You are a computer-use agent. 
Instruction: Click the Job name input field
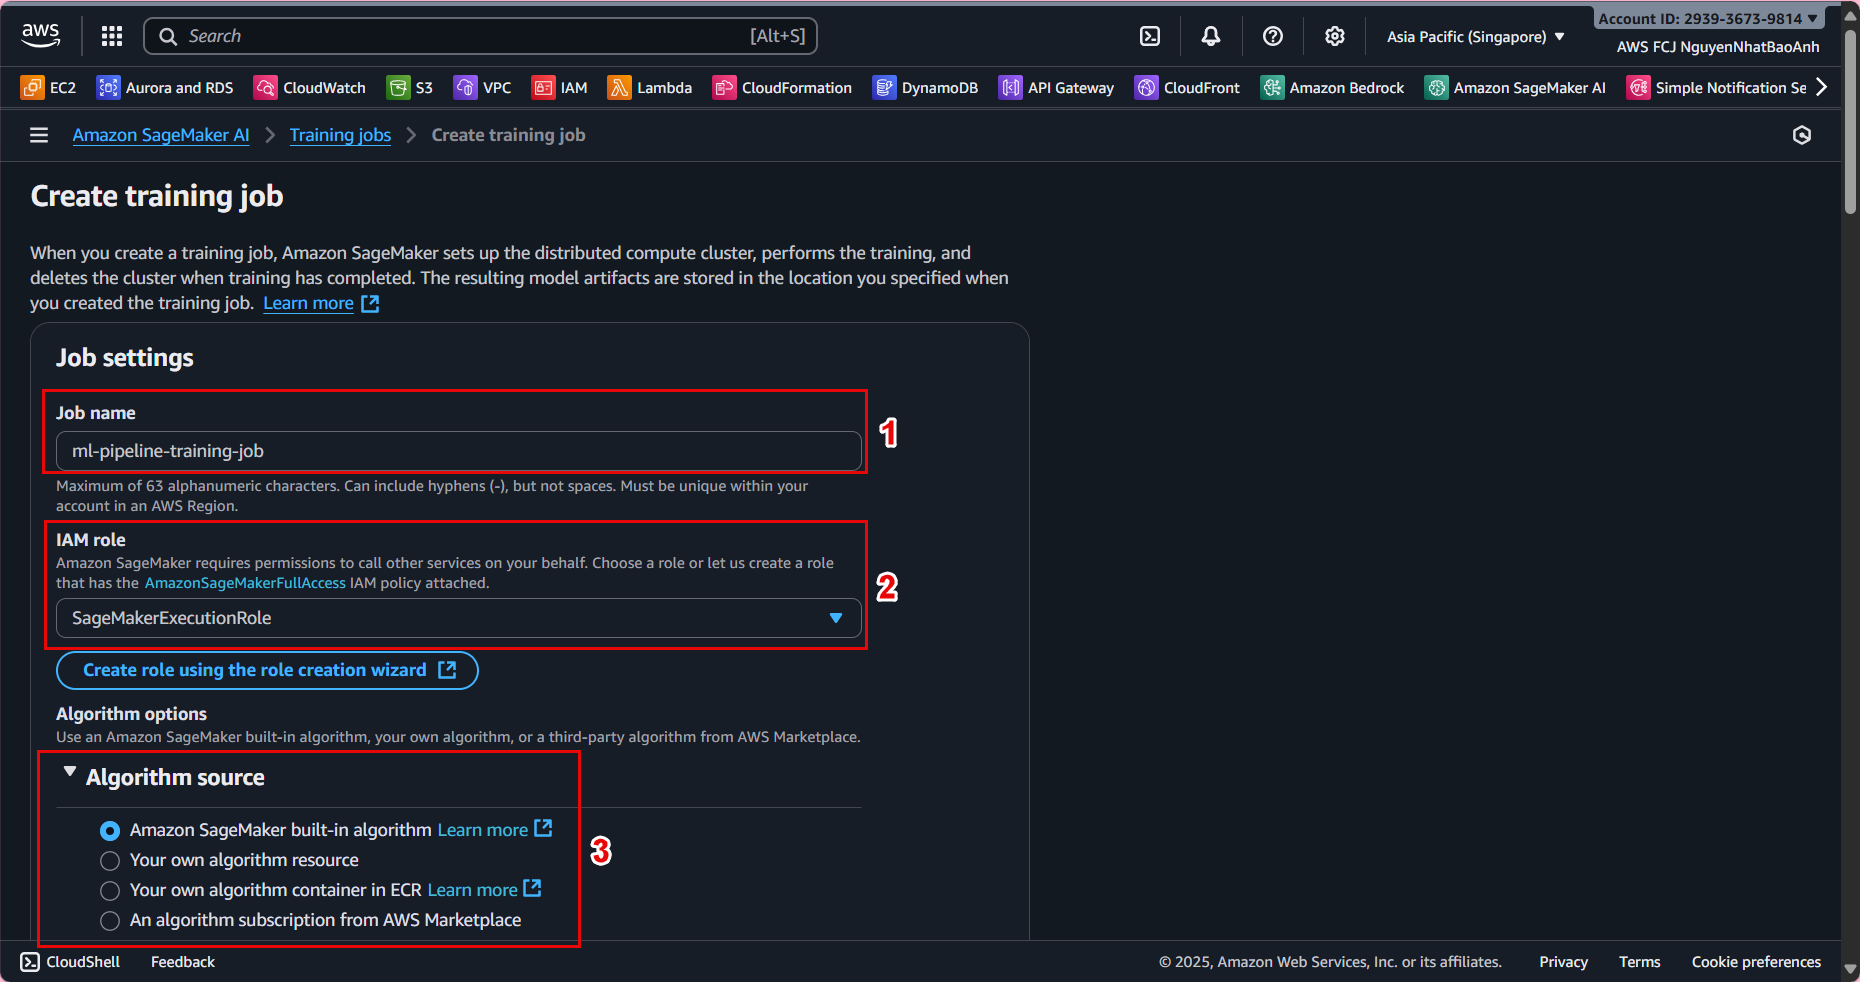[459, 451]
